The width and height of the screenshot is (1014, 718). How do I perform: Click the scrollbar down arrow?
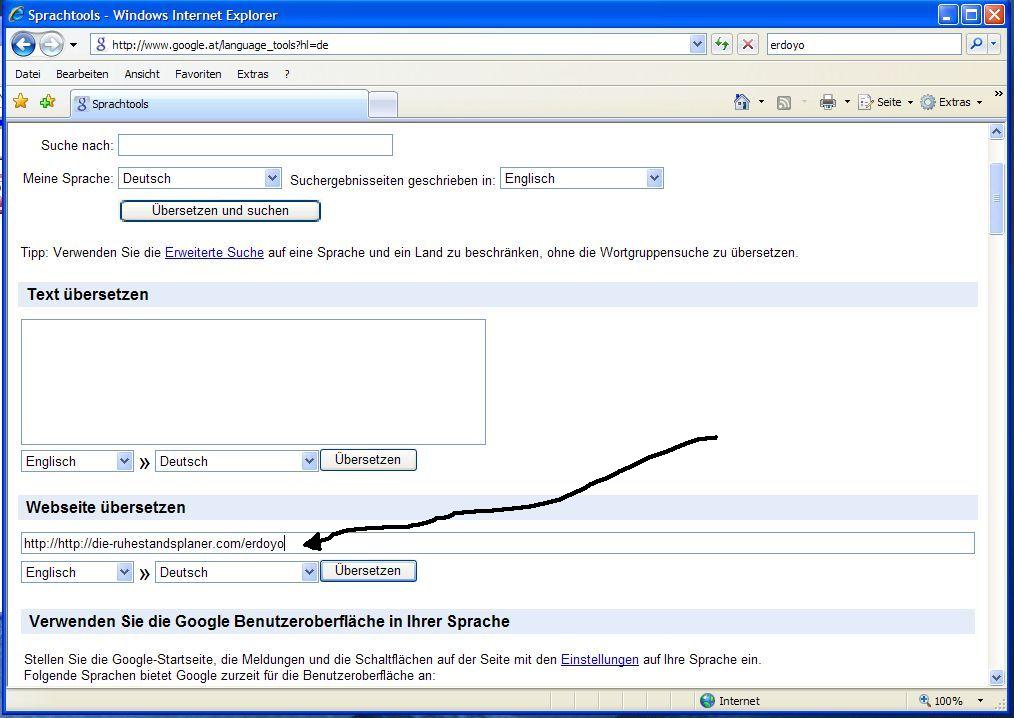point(997,677)
